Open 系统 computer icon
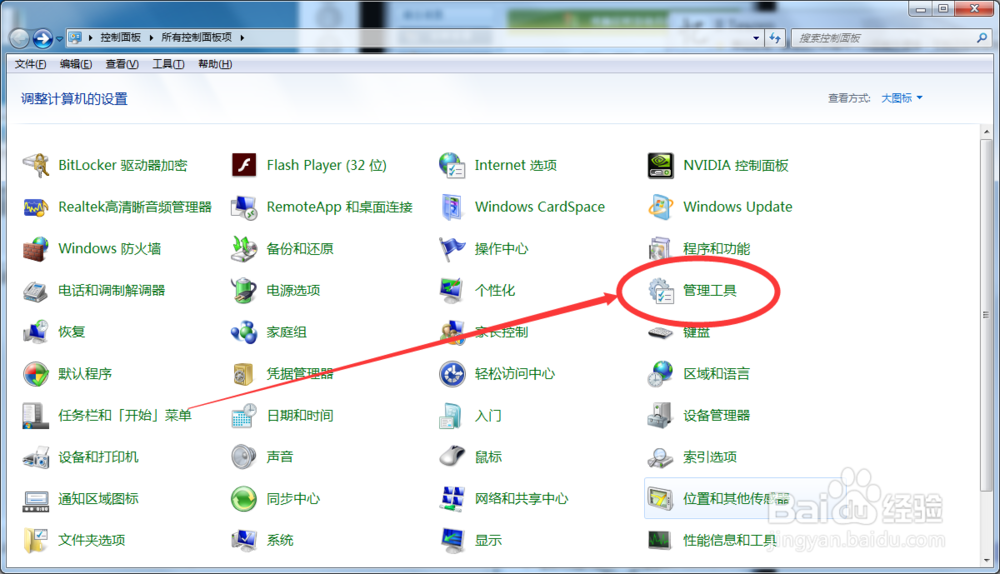The width and height of the screenshot is (1000, 574). (x=244, y=540)
